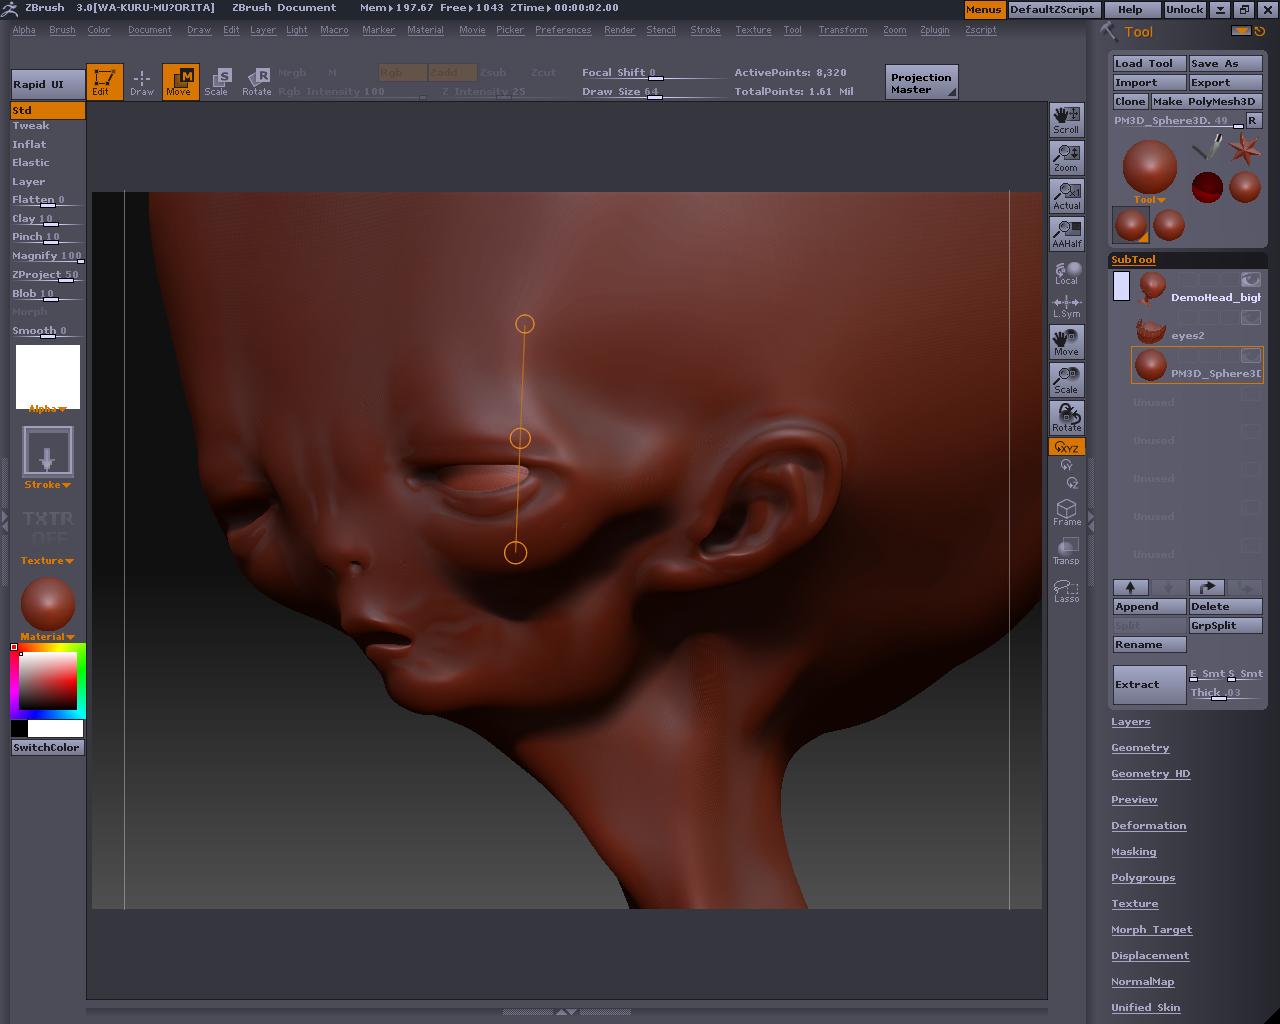
Task: Expand the Layers subpalette
Action: [x=1131, y=722]
